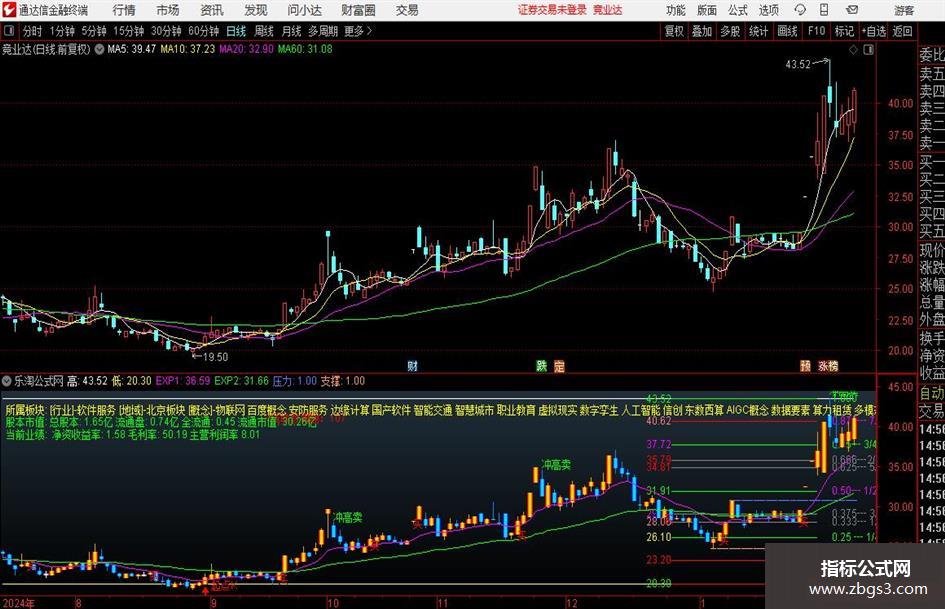Open the 发现 menu

[256, 10]
